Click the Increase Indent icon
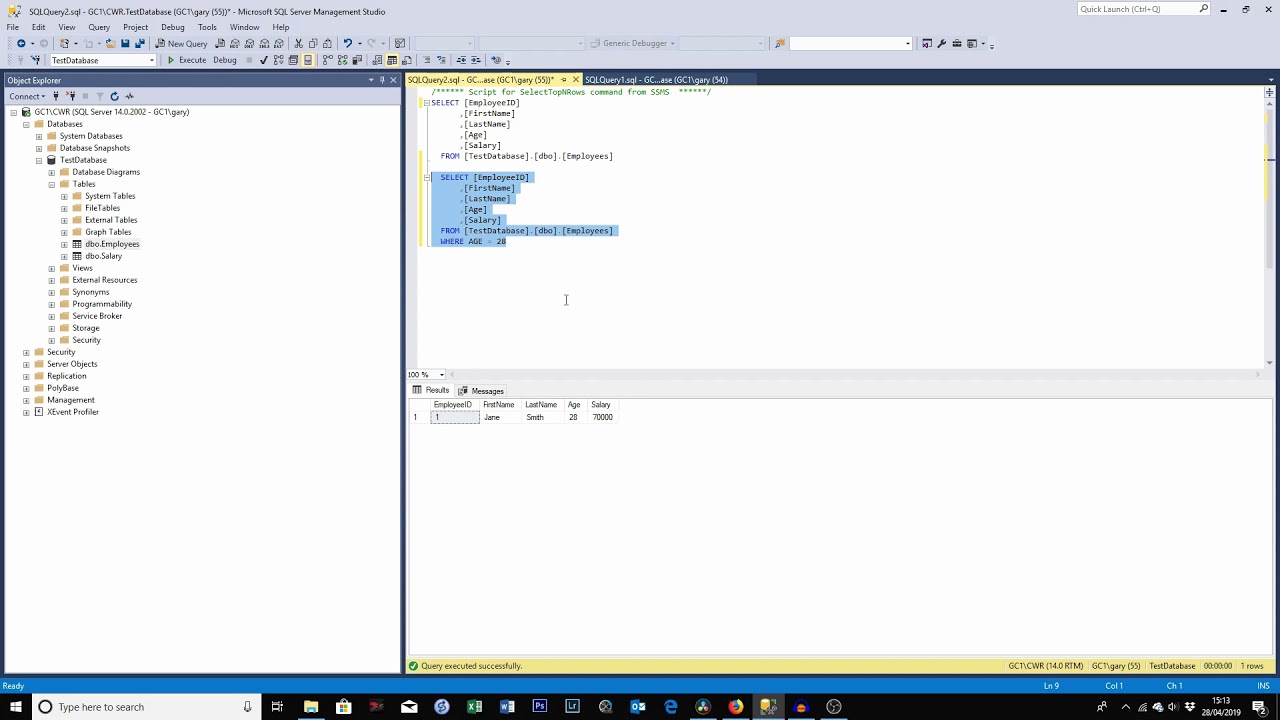The image size is (1280, 720). (x=475, y=60)
